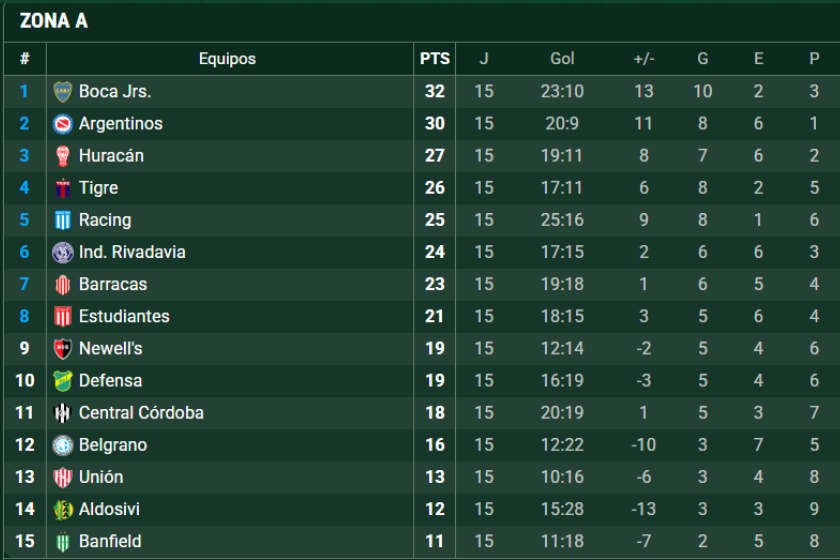
Task: Click the +/- goal difference header
Action: point(644,58)
